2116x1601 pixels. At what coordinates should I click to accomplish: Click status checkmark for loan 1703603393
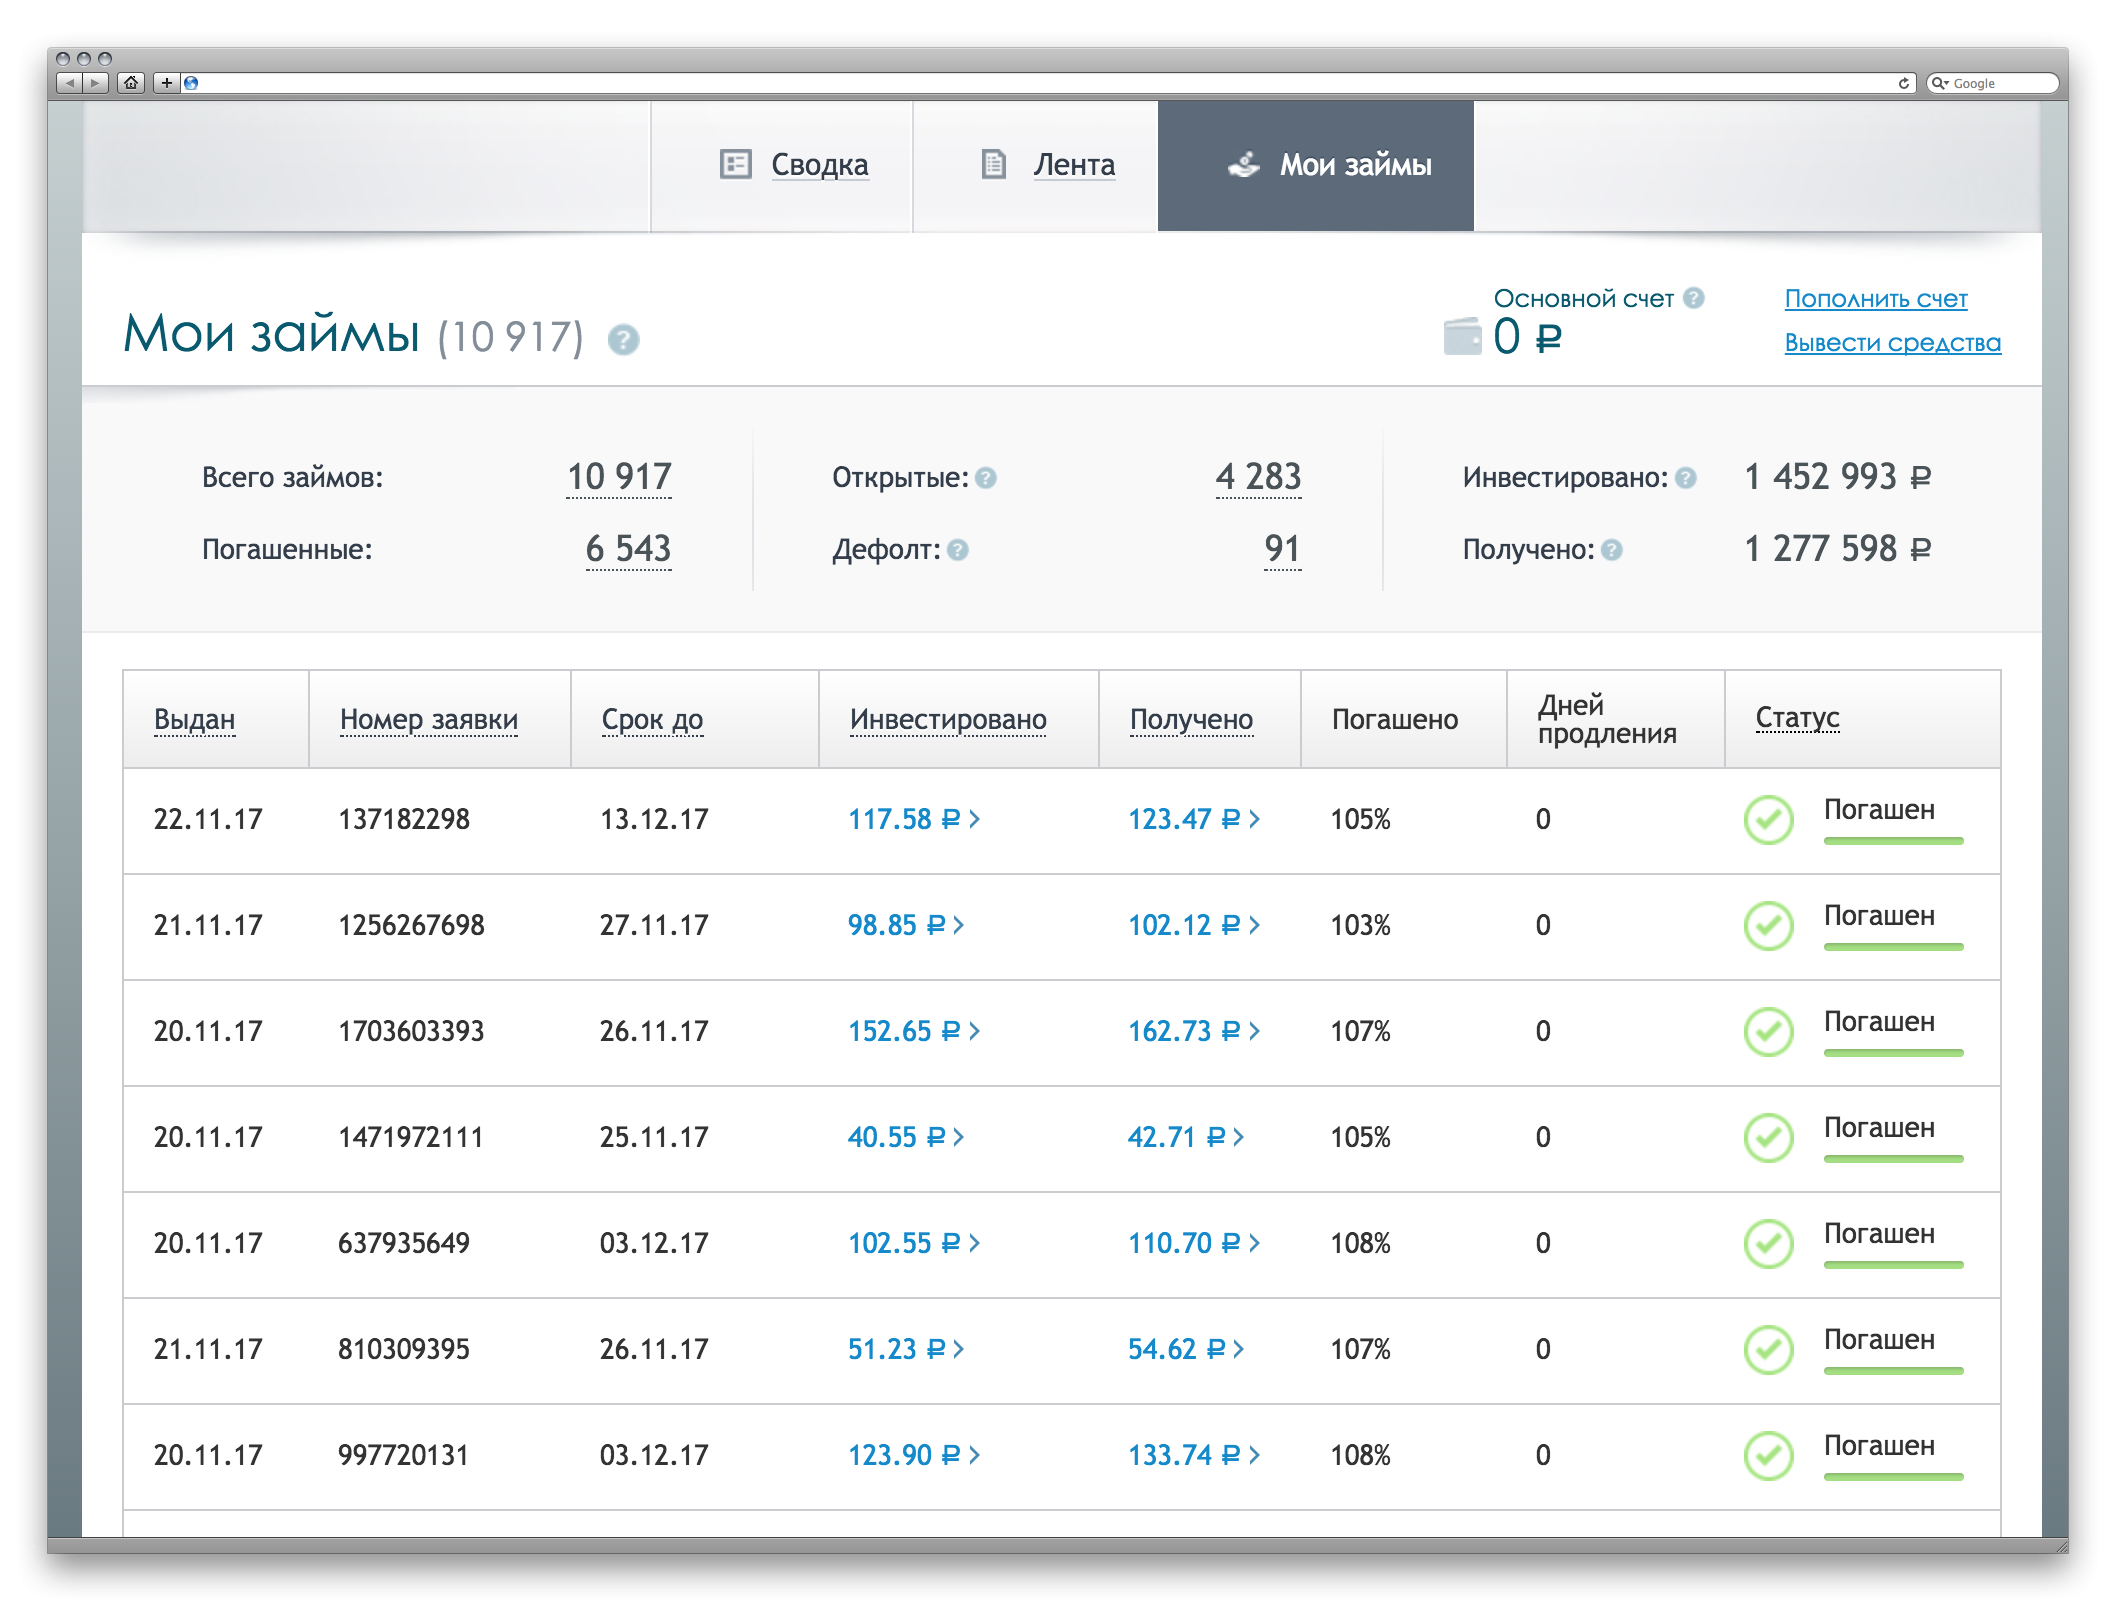[1768, 1032]
